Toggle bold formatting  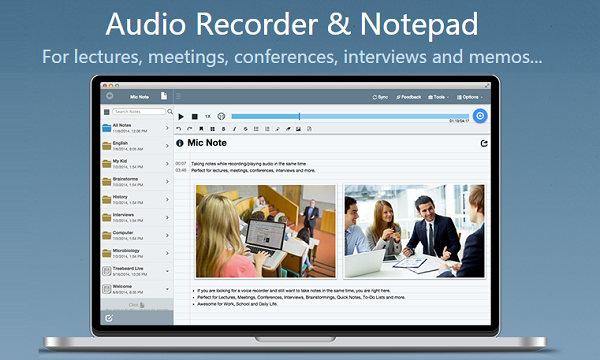pyautogui.click(x=223, y=129)
